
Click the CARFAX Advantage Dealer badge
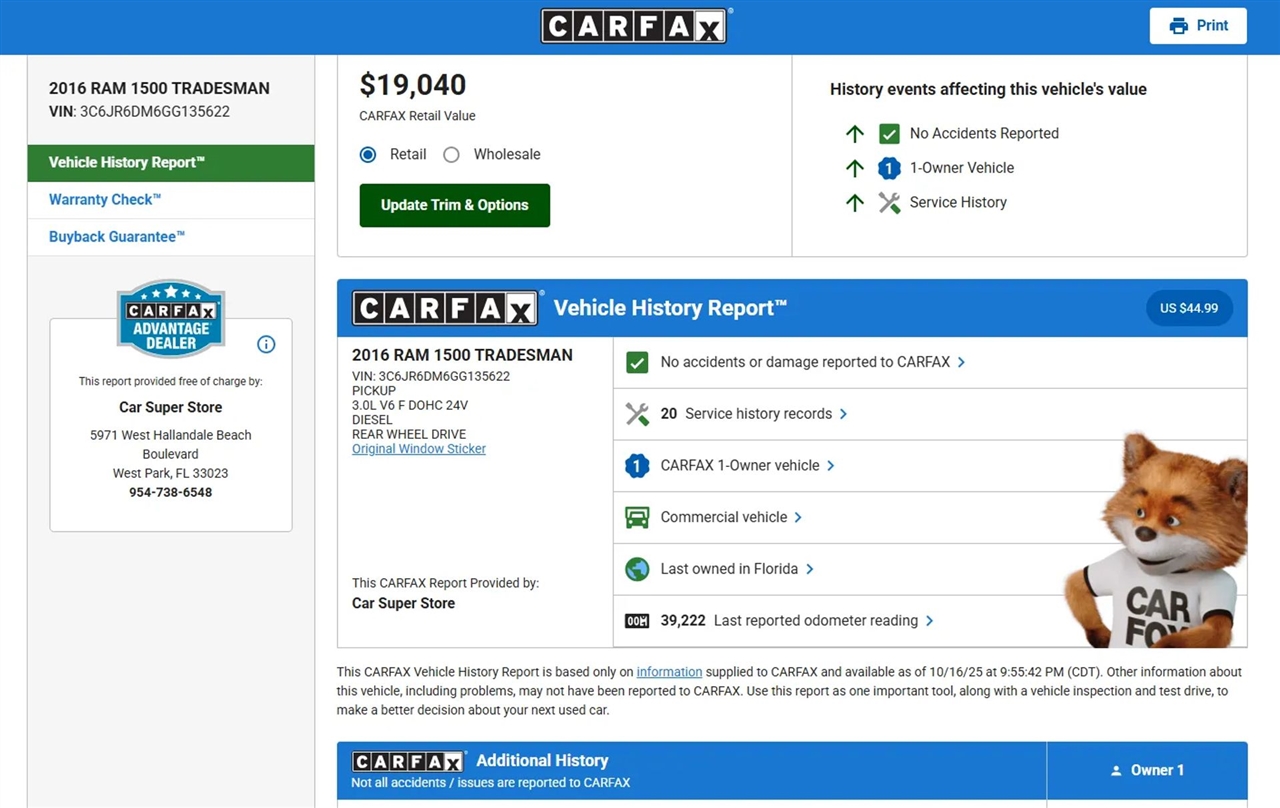point(171,319)
